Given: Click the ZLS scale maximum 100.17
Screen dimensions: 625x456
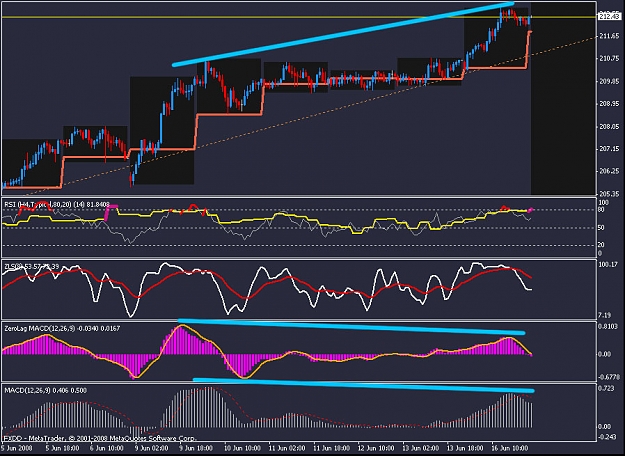Looking at the screenshot, I should [x=609, y=264].
